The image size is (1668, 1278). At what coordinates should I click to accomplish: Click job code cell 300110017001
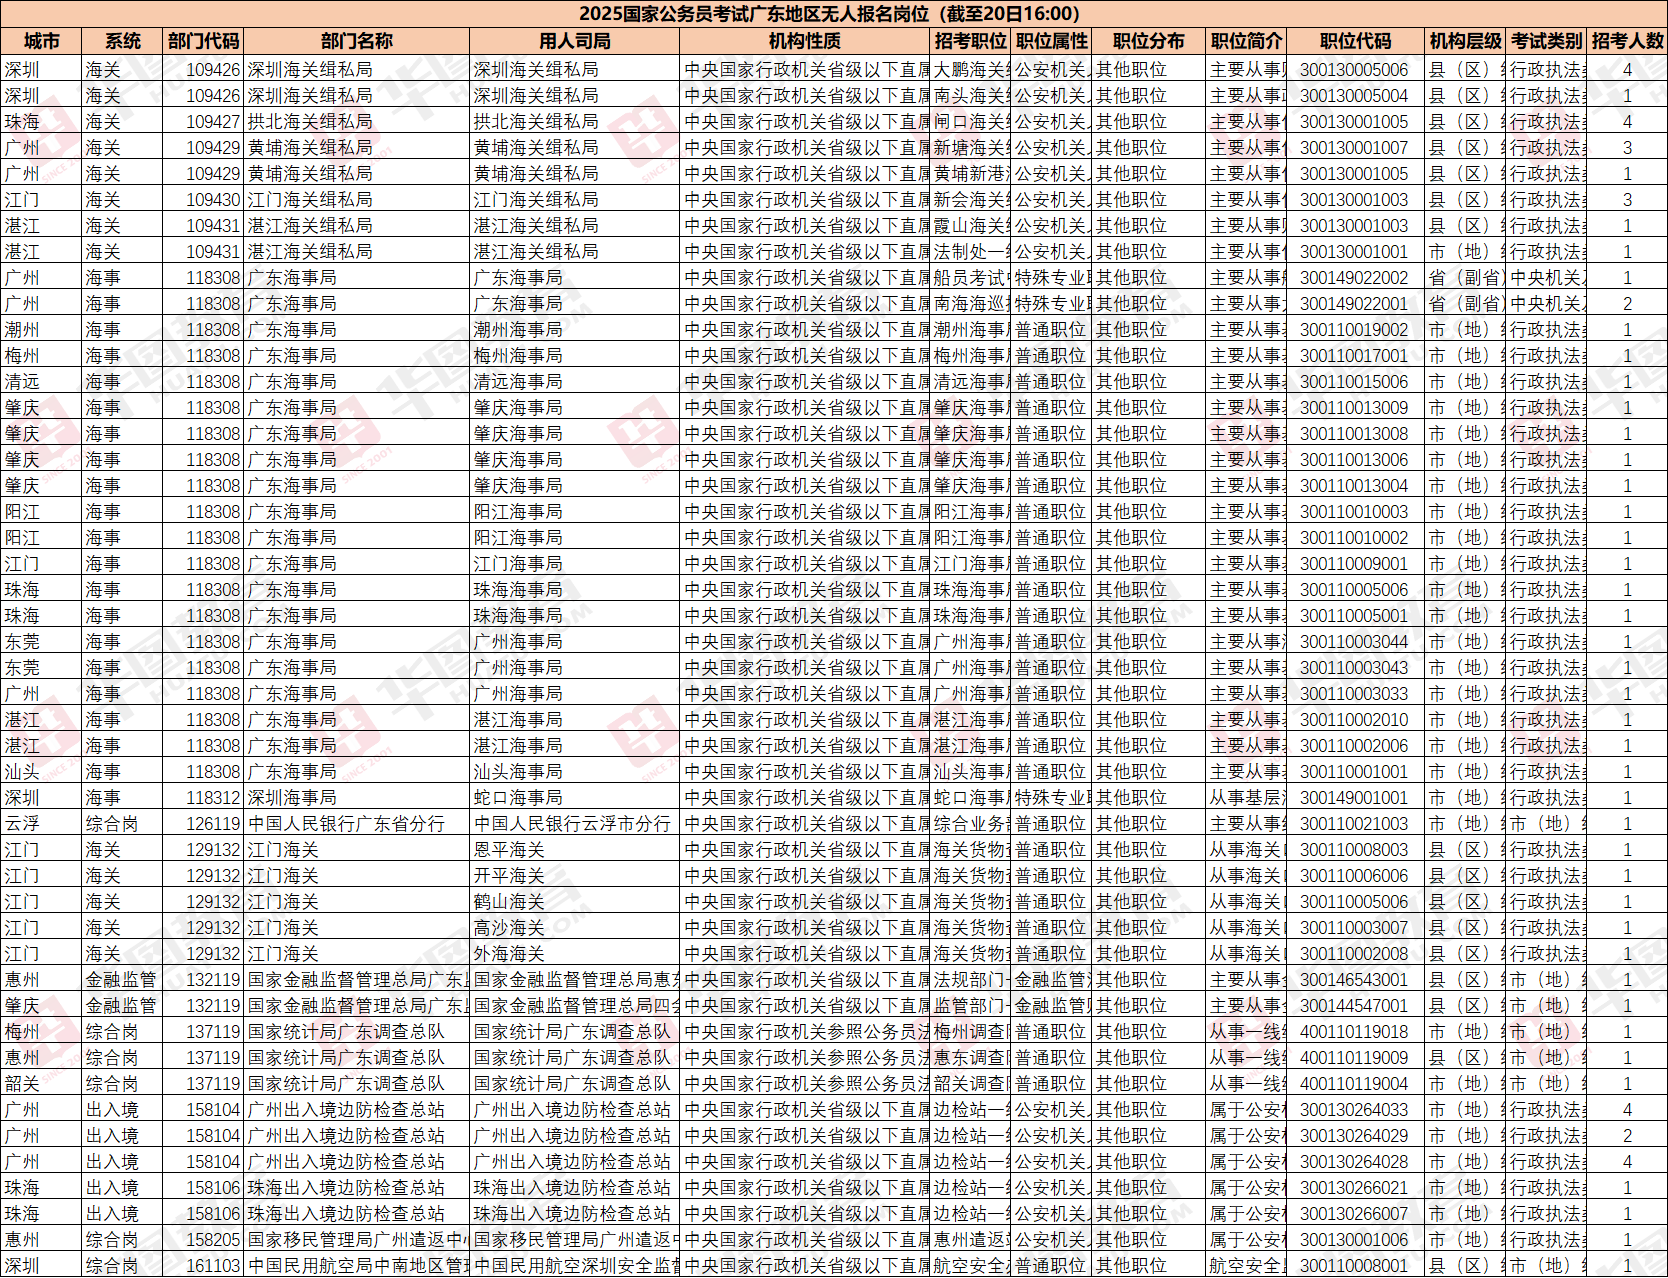(1355, 356)
